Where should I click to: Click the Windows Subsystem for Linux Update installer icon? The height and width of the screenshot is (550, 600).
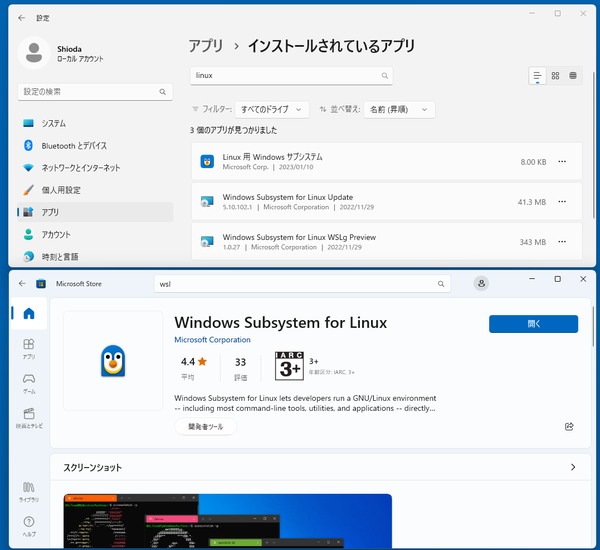coord(207,202)
